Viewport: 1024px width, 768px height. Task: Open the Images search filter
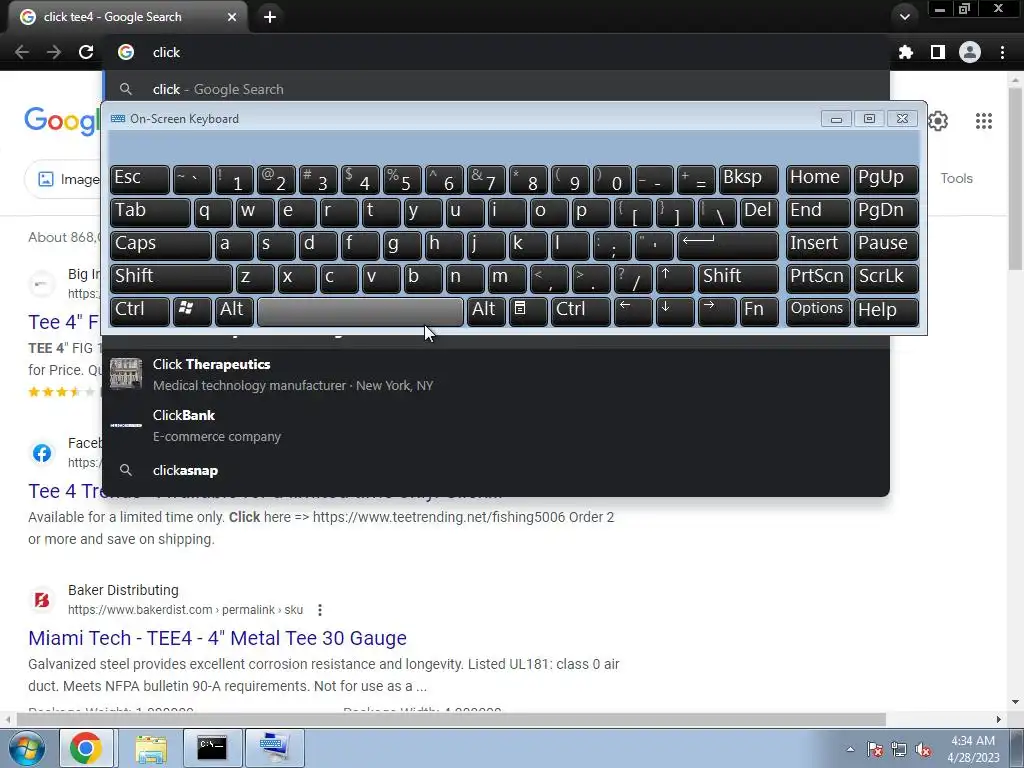tap(64, 179)
